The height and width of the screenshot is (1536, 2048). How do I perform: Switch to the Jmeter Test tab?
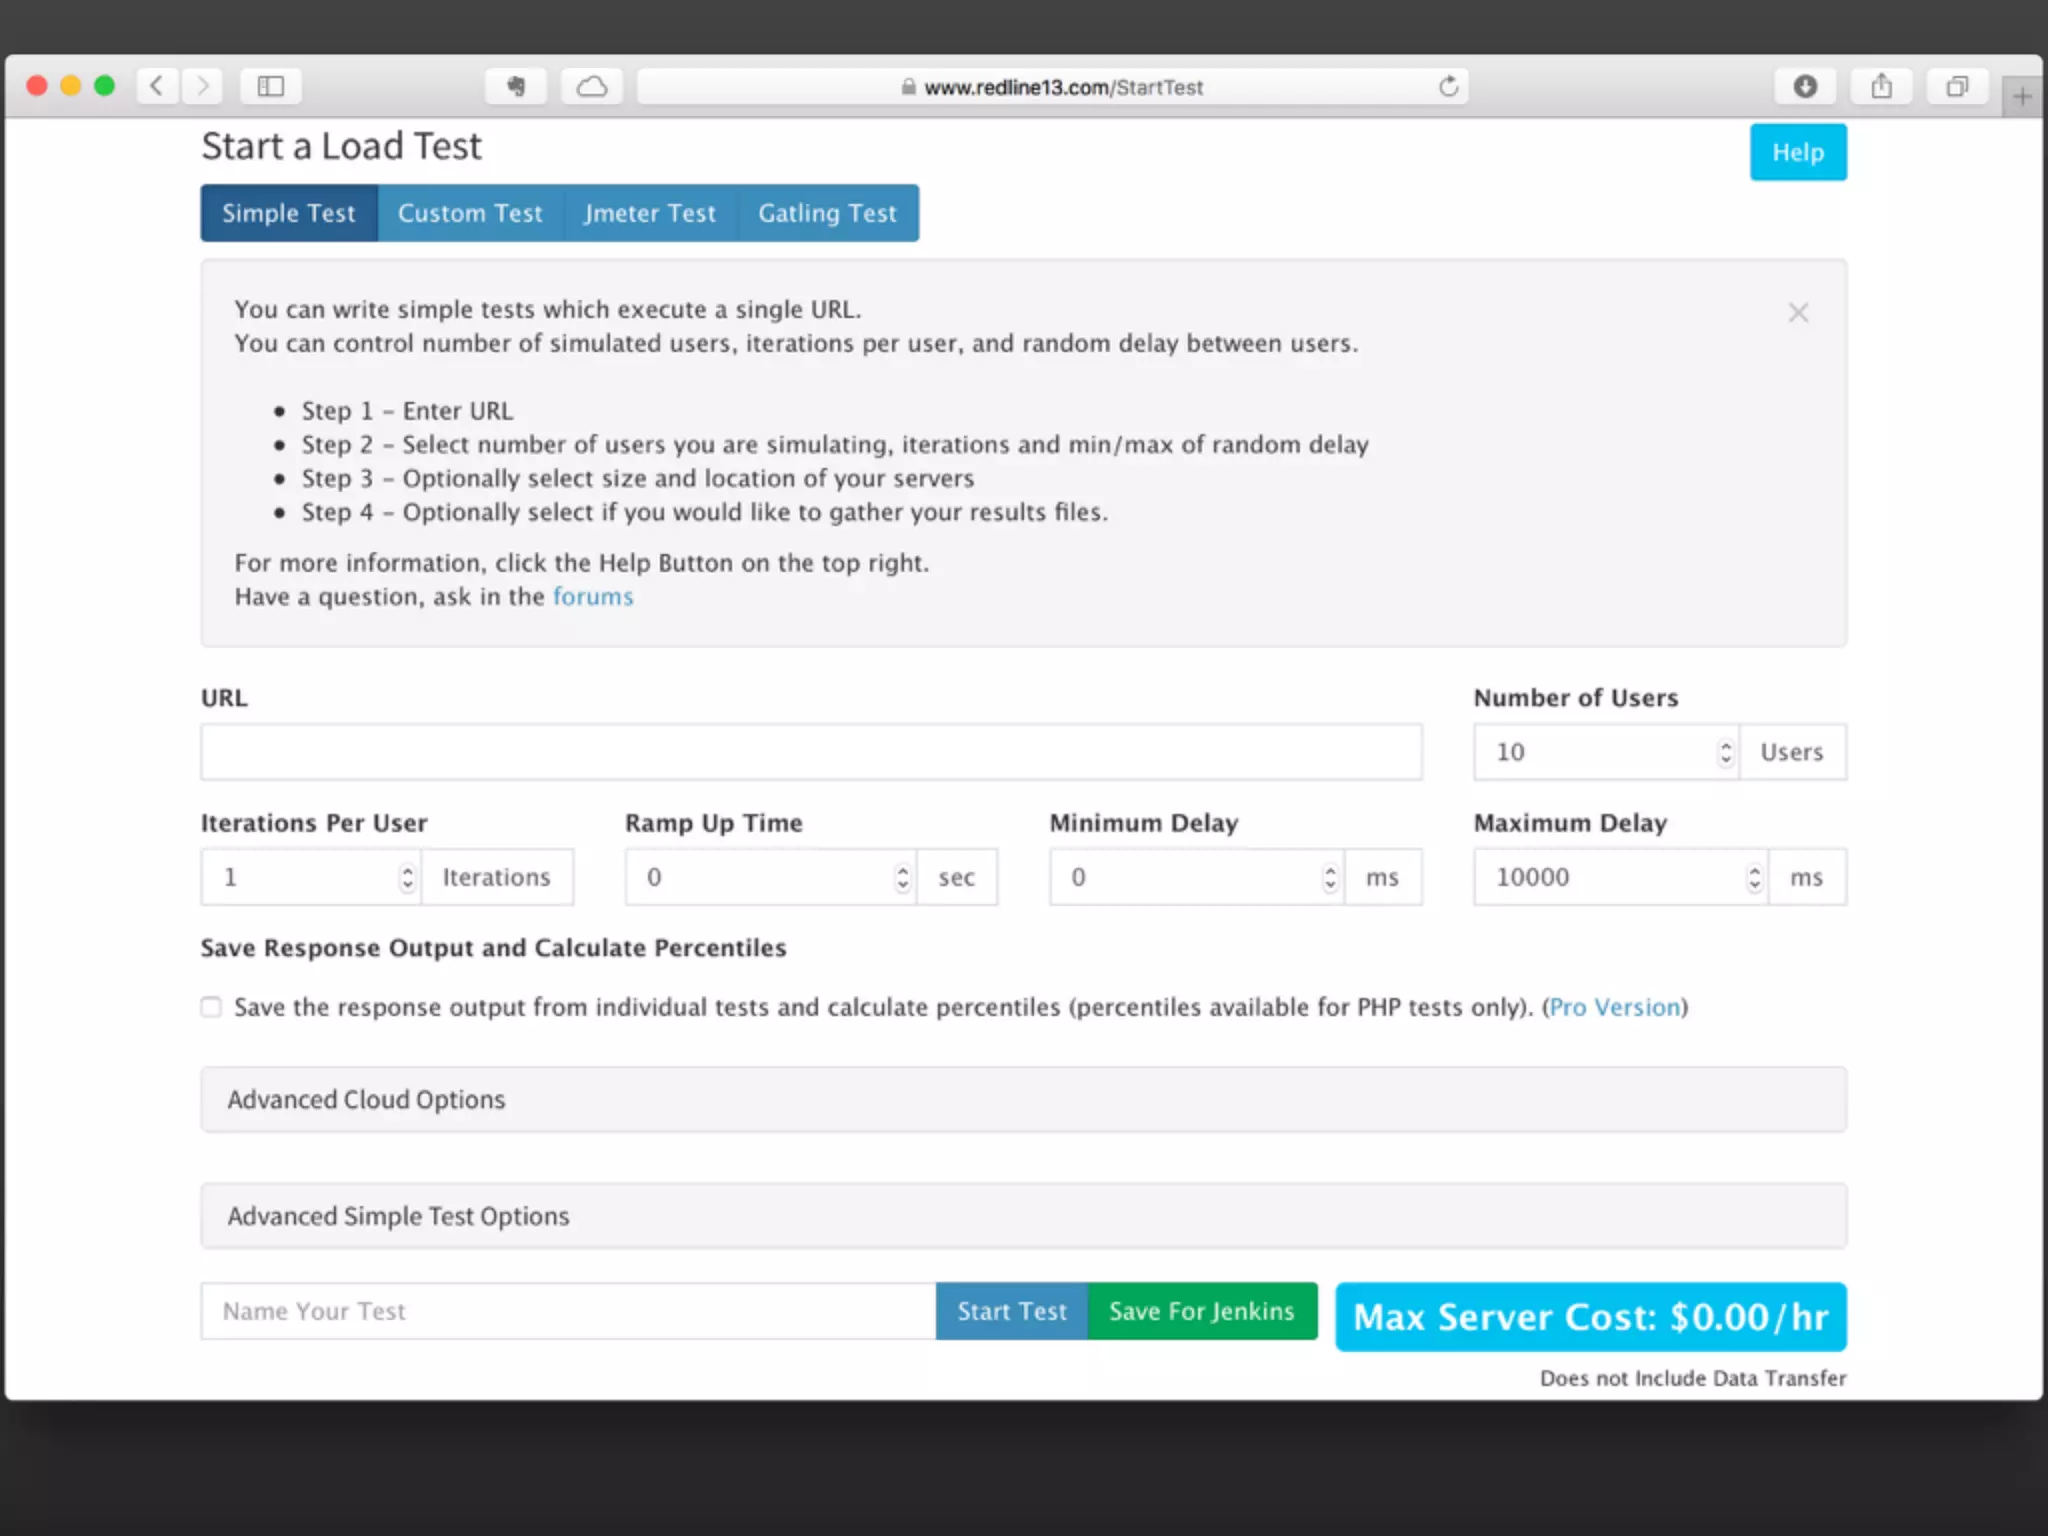650,213
